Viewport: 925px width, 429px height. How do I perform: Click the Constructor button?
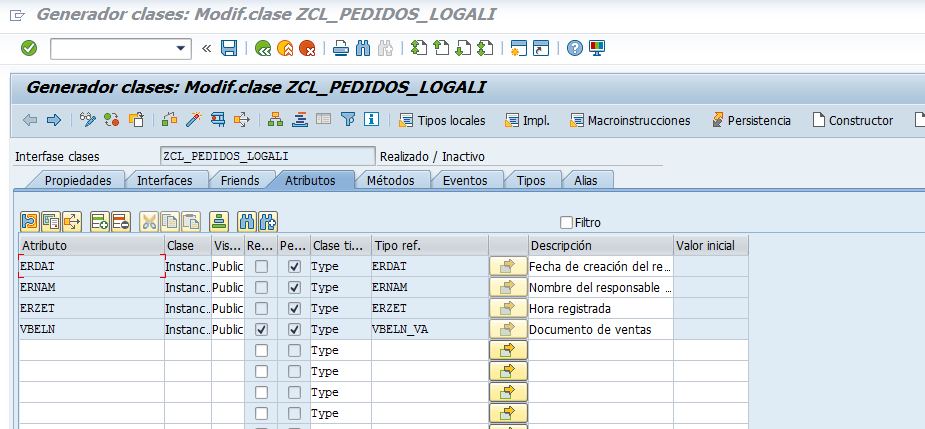(x=853, y=120)
